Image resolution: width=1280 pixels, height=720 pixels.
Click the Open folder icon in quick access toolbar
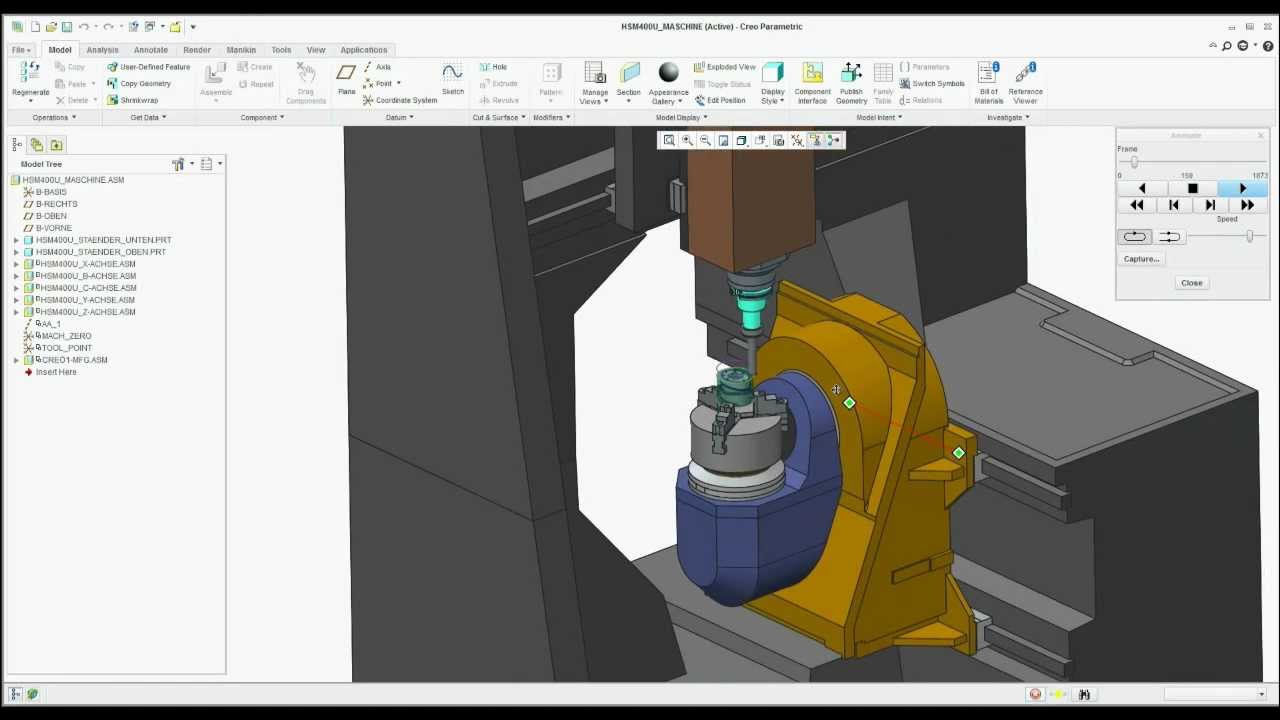coord(50,27)
